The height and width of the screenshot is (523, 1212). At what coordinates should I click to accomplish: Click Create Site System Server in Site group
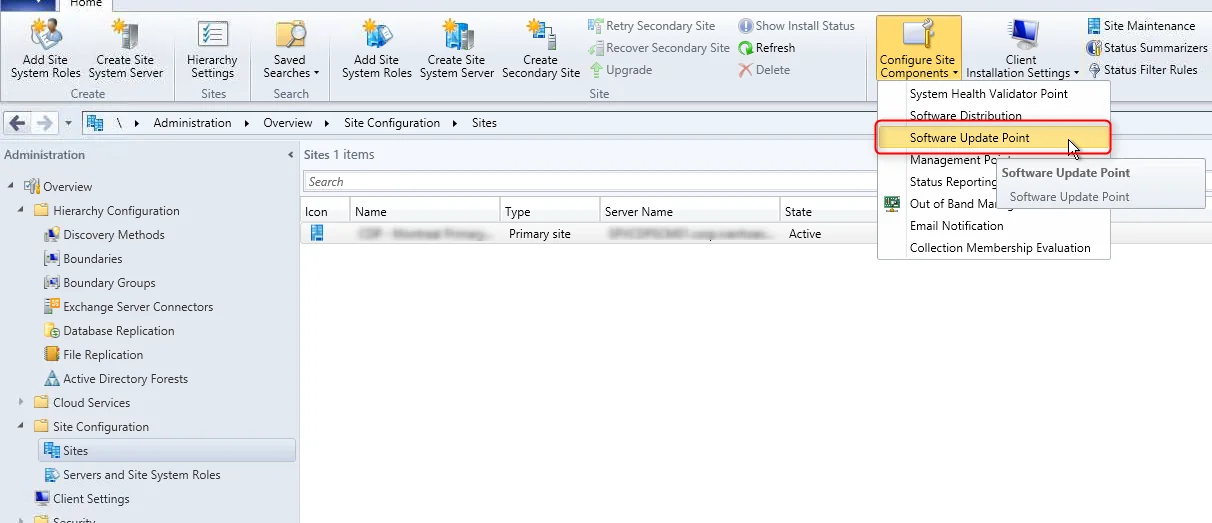[457, 48]
